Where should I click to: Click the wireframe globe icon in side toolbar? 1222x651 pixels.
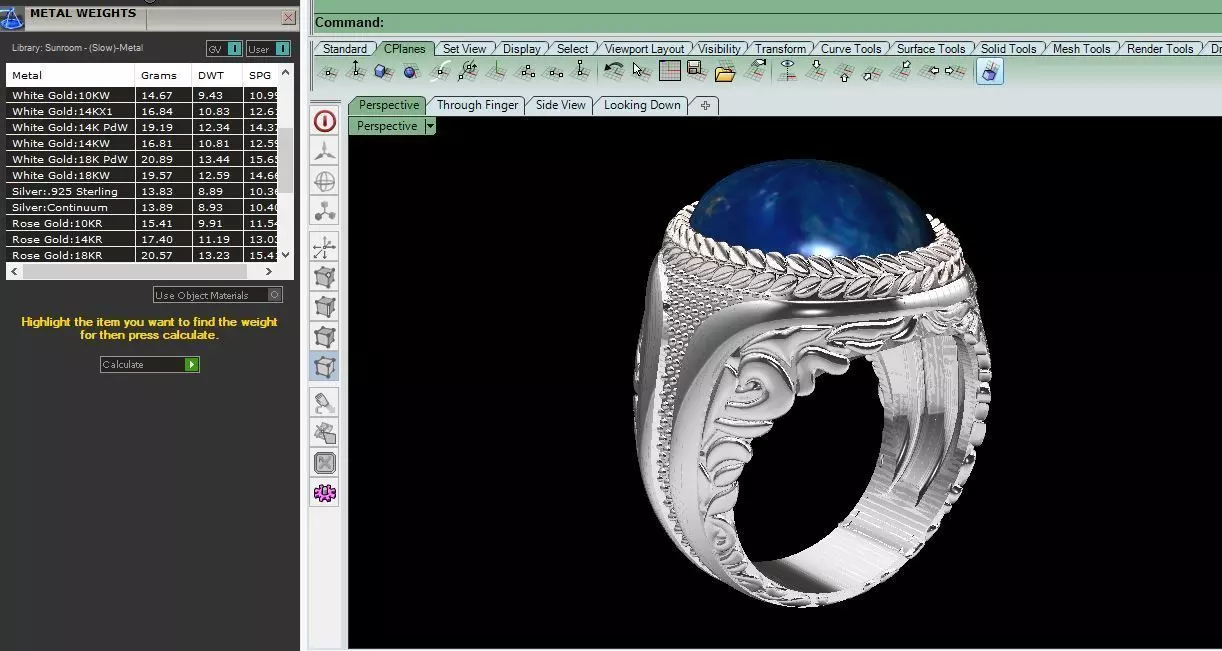point(325,182)
